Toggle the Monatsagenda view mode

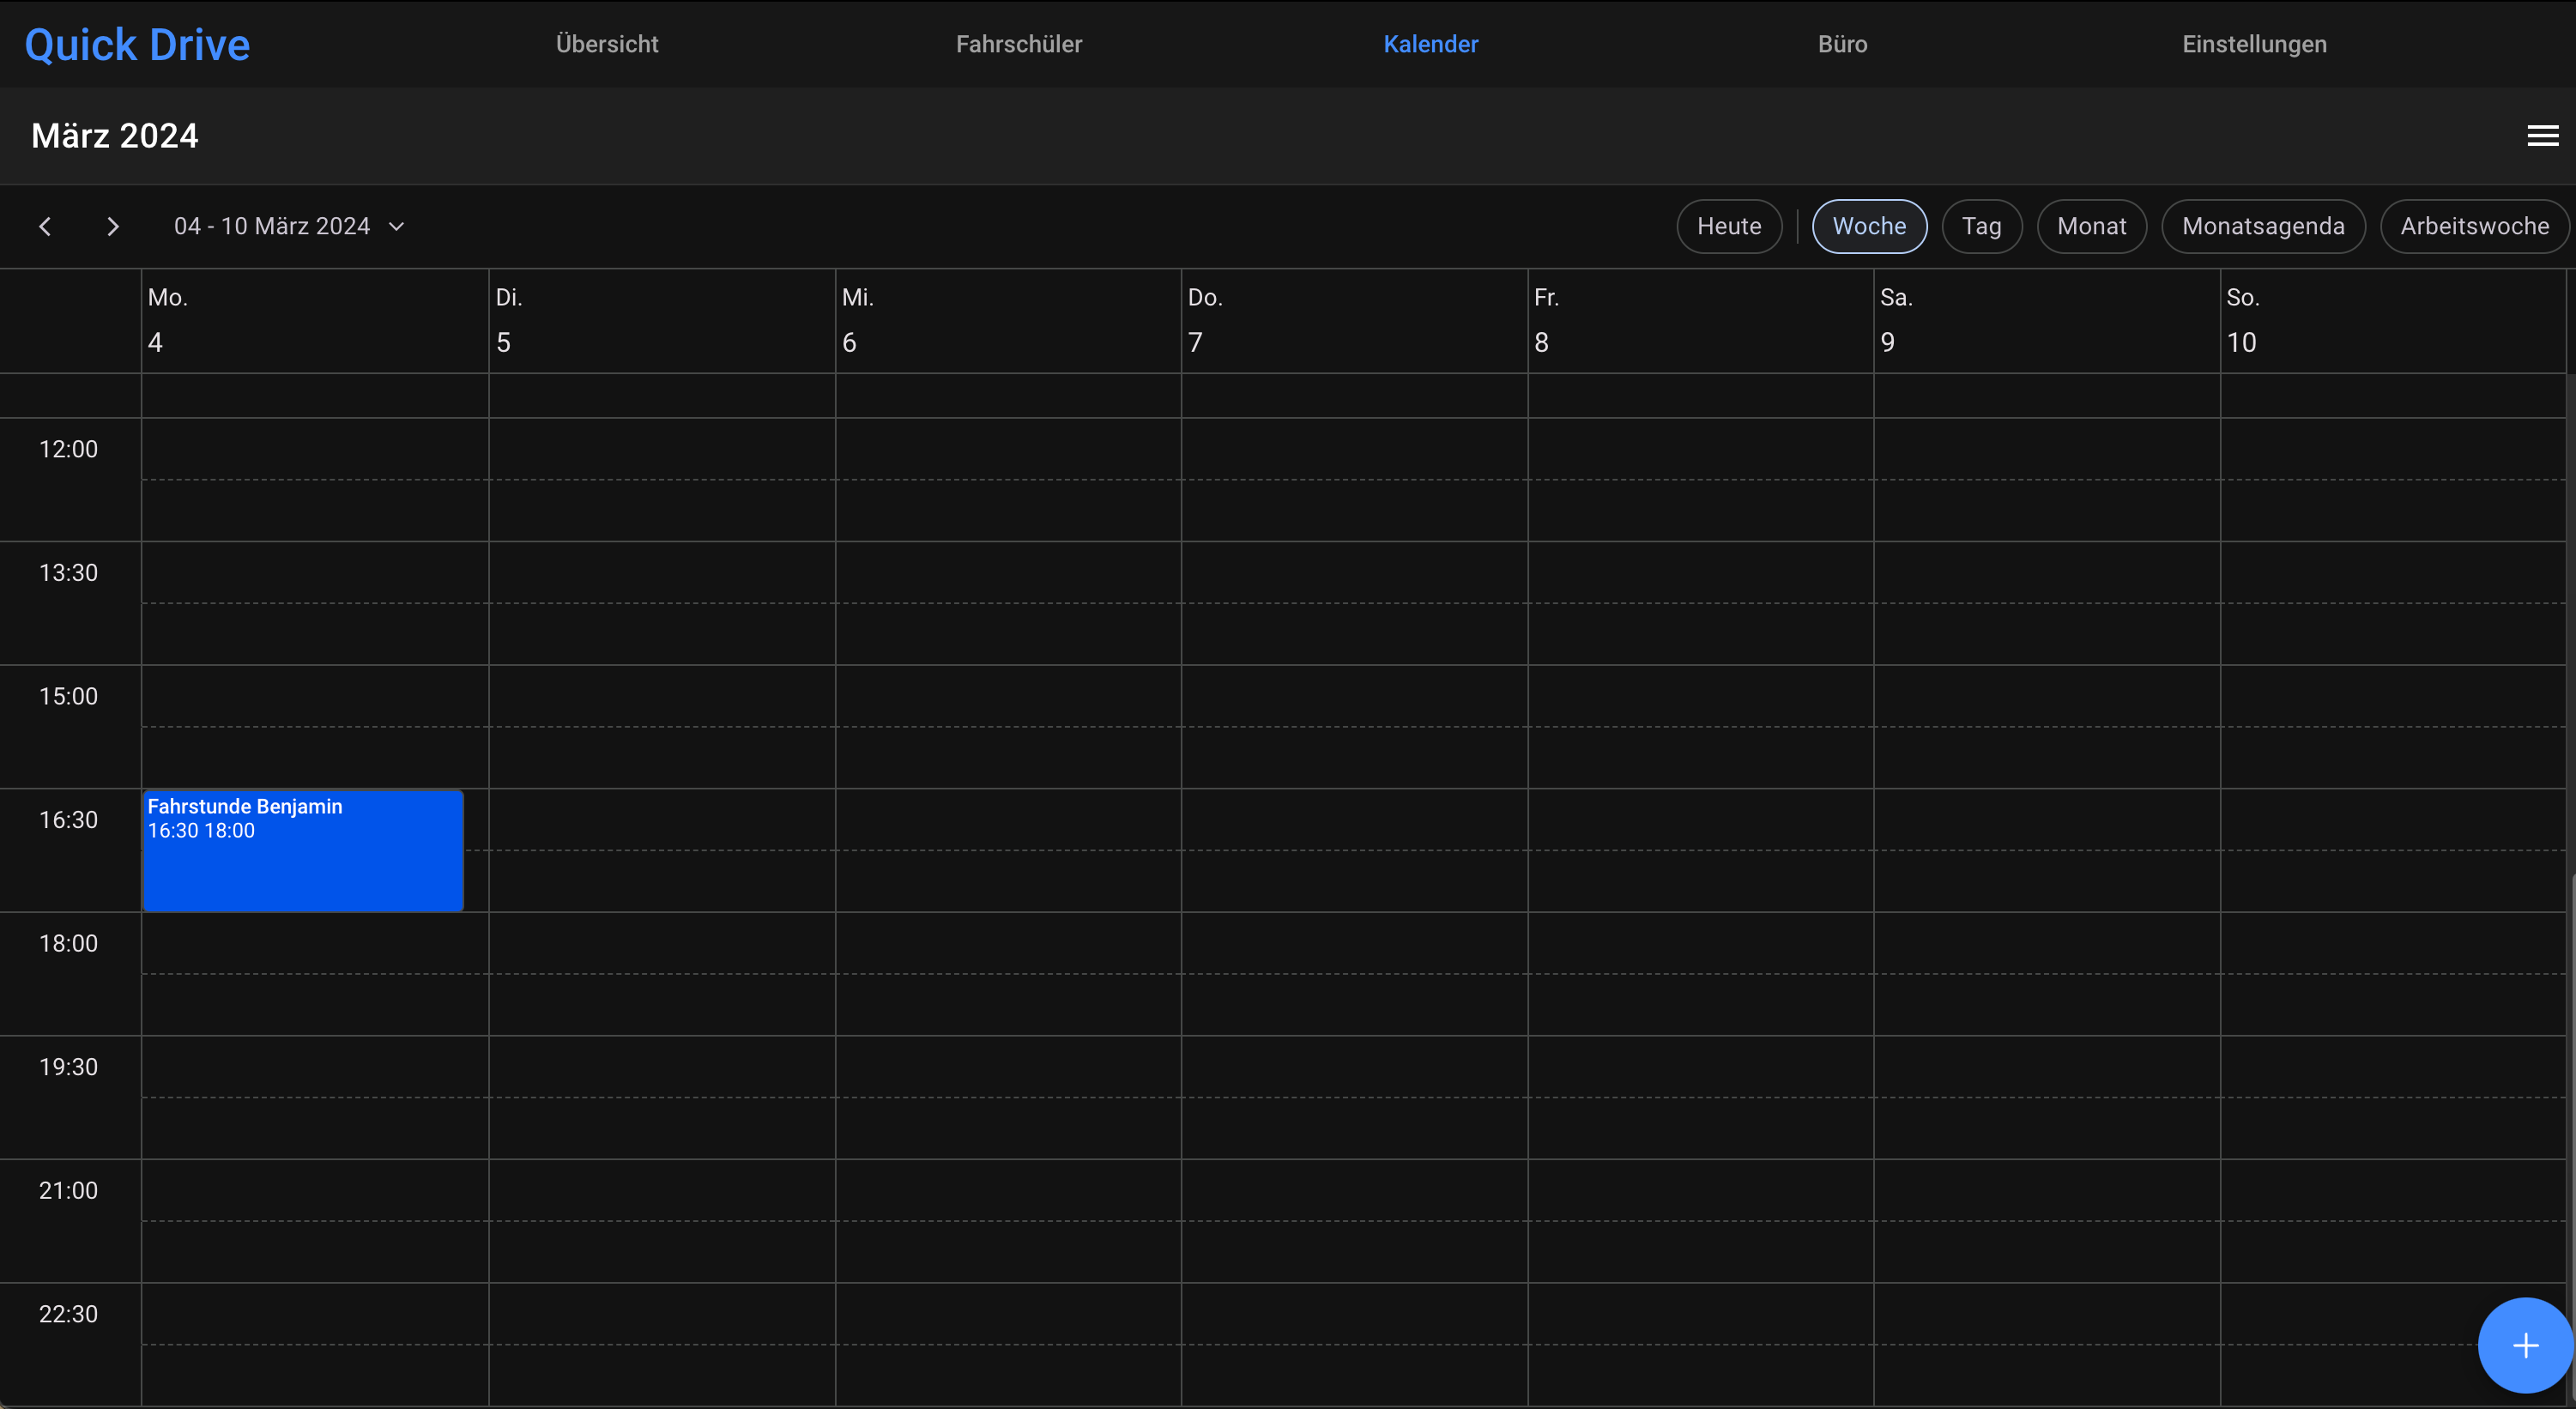click(2264, 226)
